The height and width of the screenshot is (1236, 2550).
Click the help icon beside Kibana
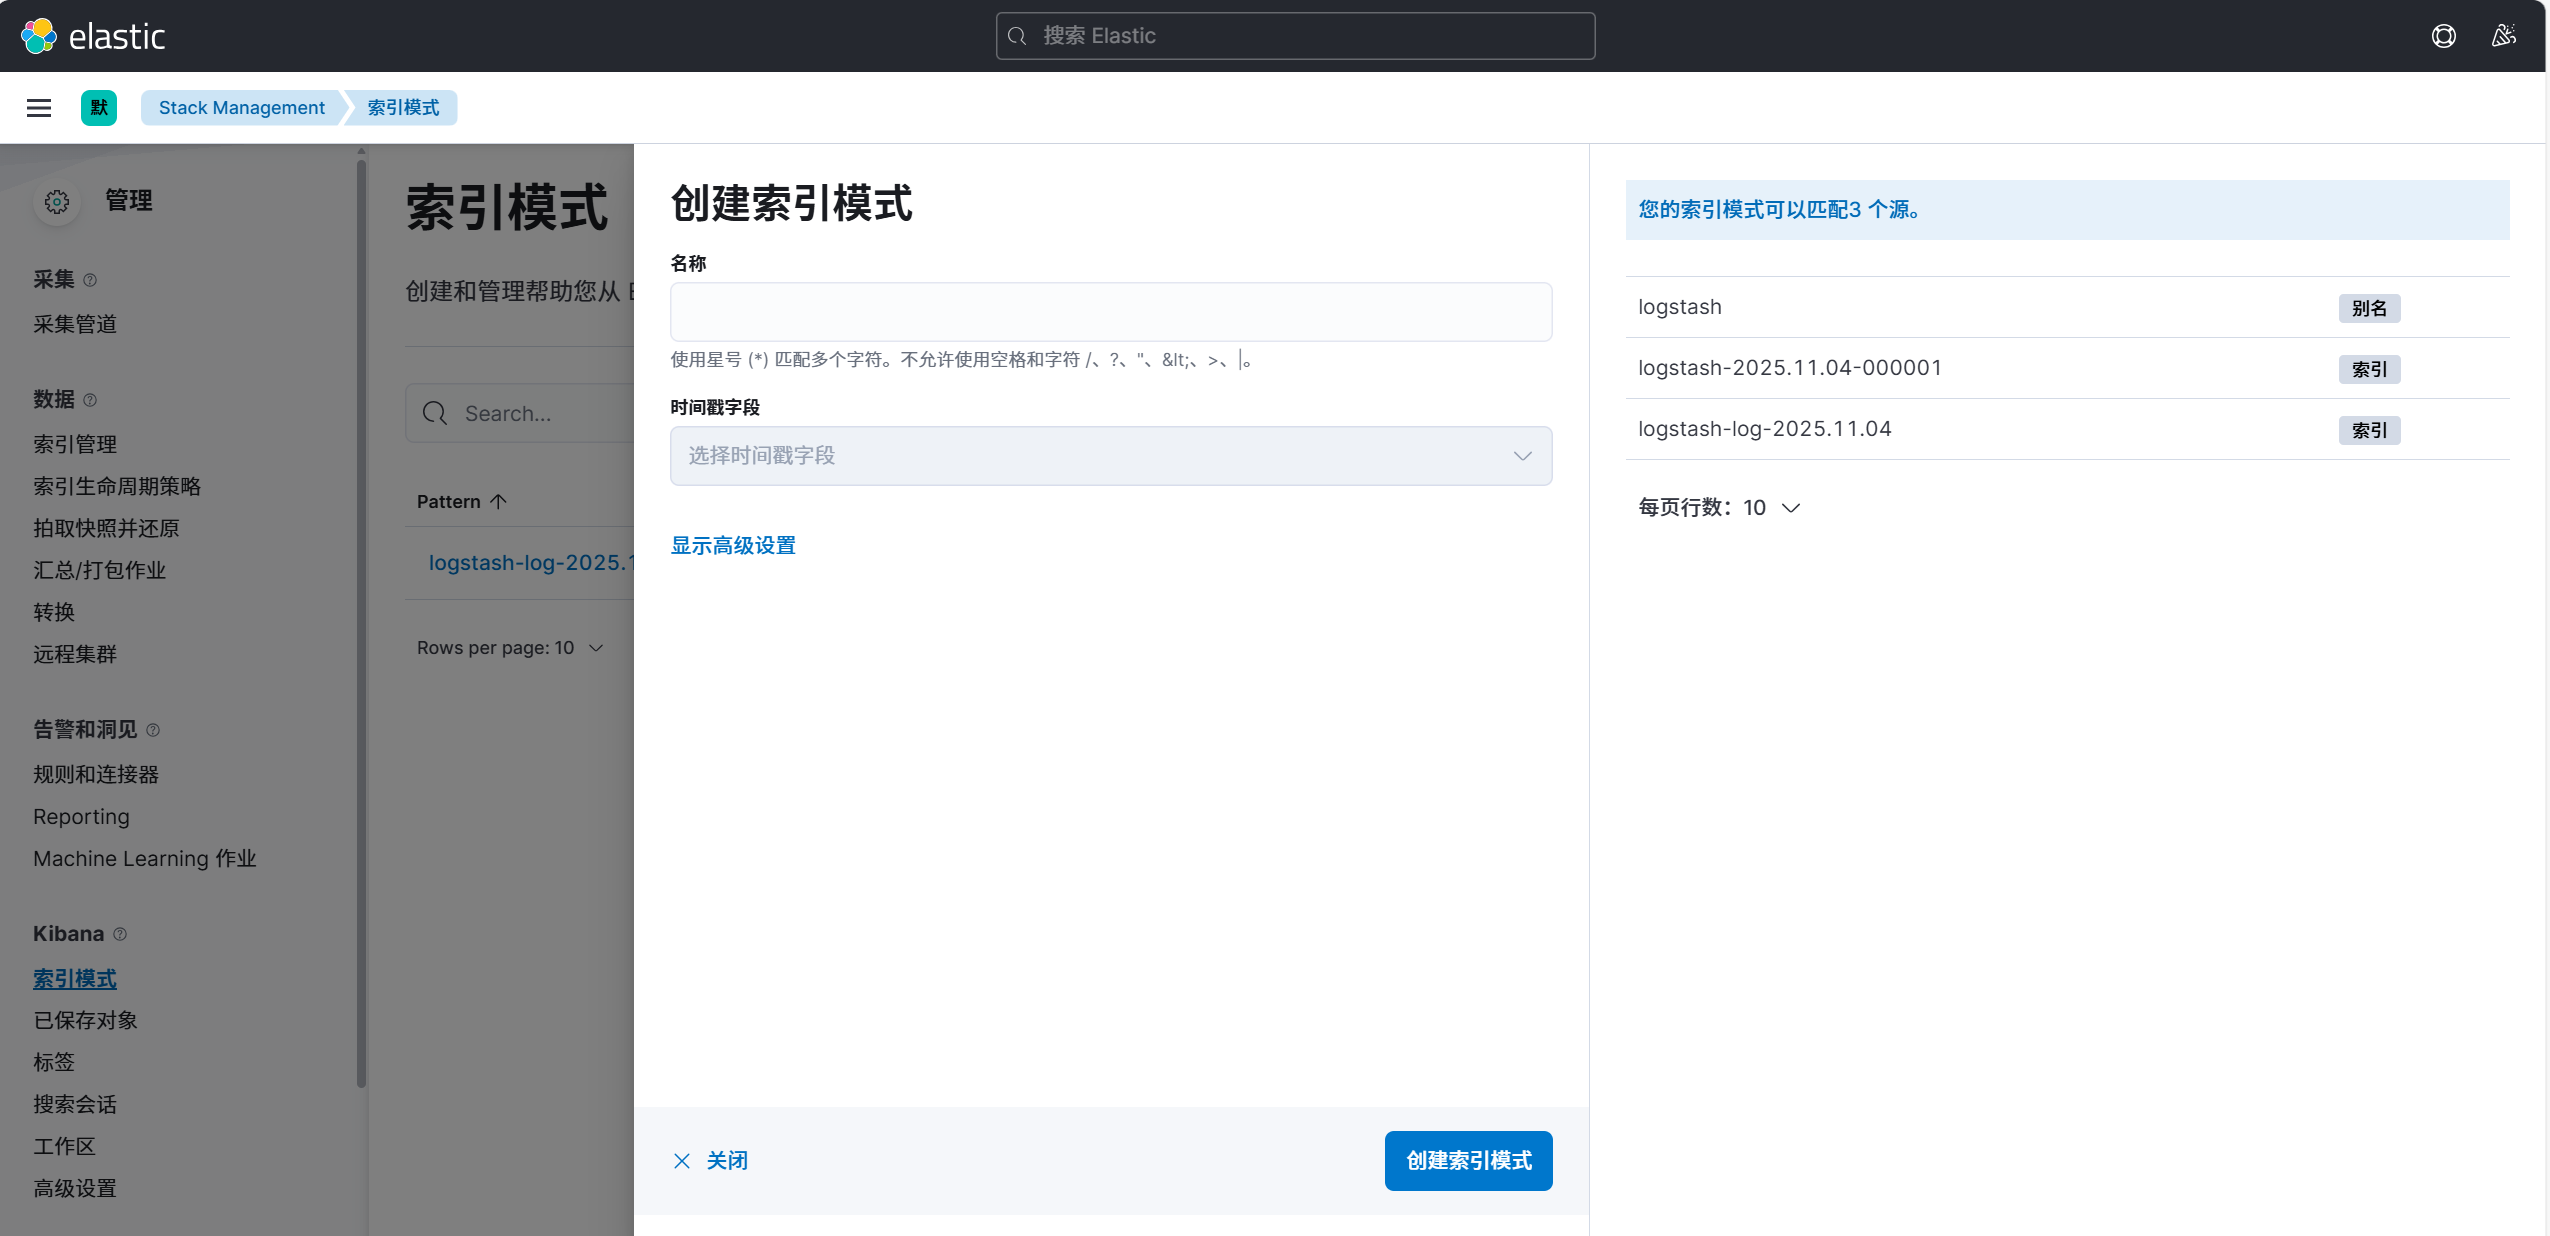120,934
